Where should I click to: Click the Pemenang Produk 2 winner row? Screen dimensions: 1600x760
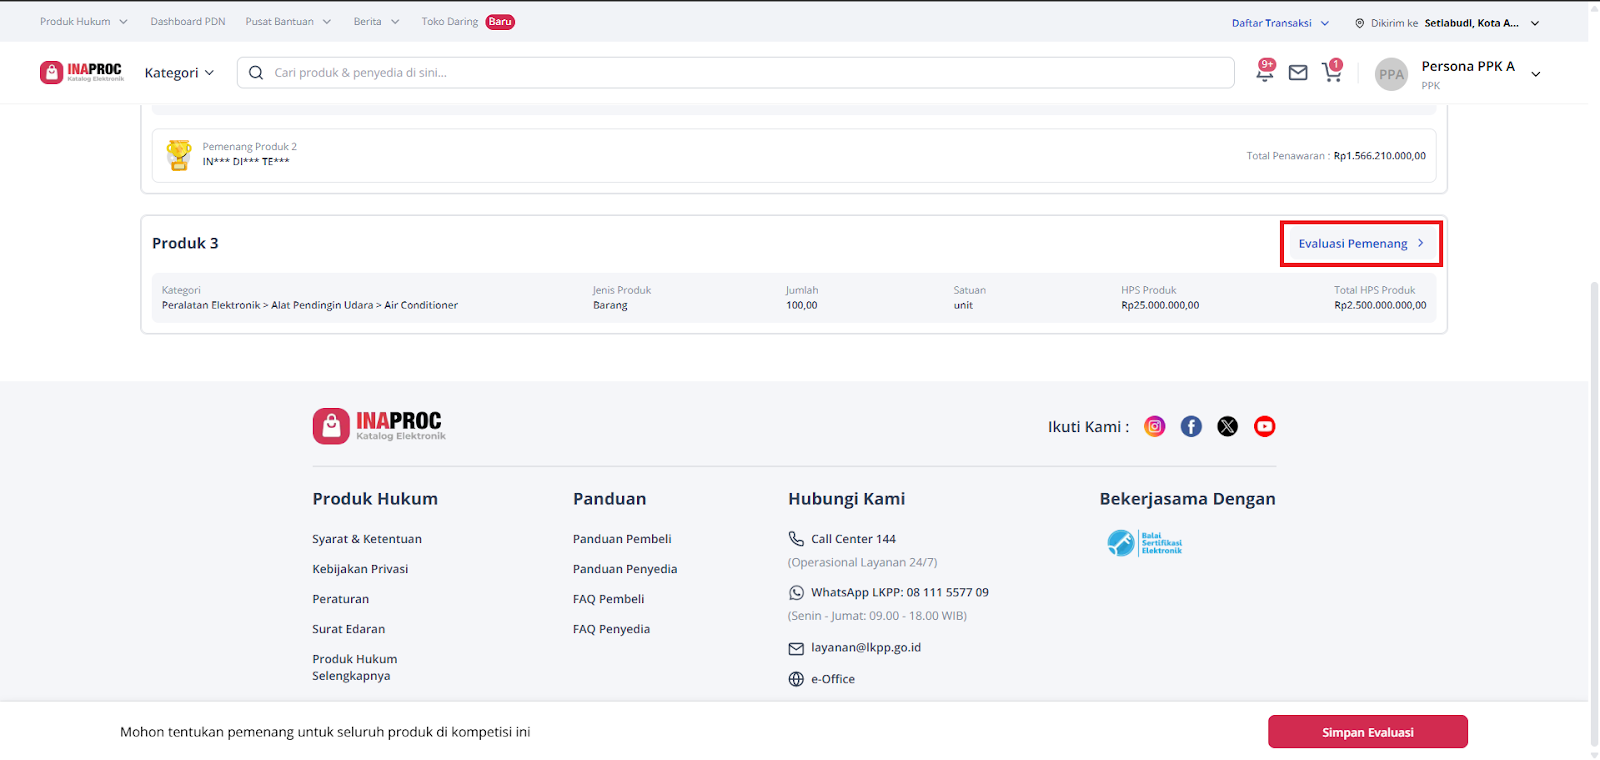pyautogui.click(x=794, y=155)
